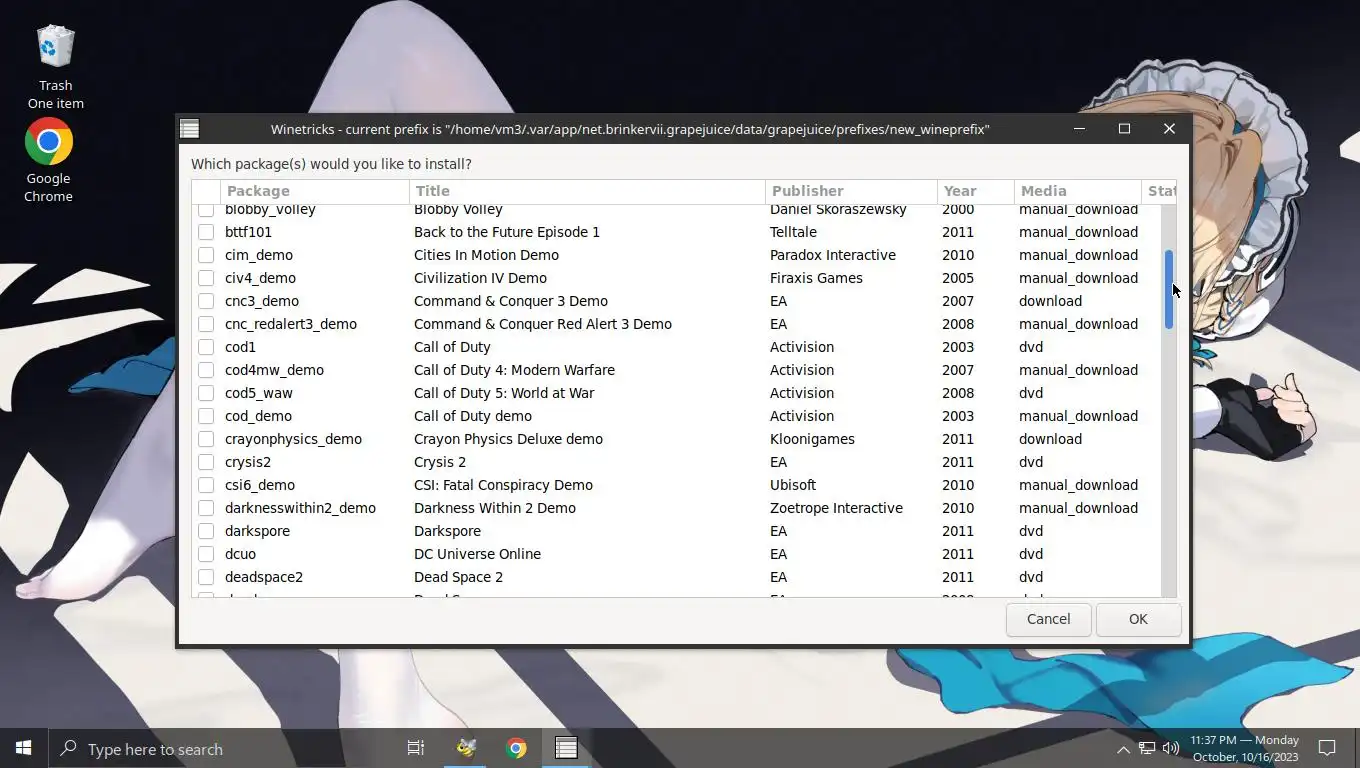Viewport: 1360px width, 768px height.
Task: Open Chrome from the taskbar
Action: coord(516,748)
